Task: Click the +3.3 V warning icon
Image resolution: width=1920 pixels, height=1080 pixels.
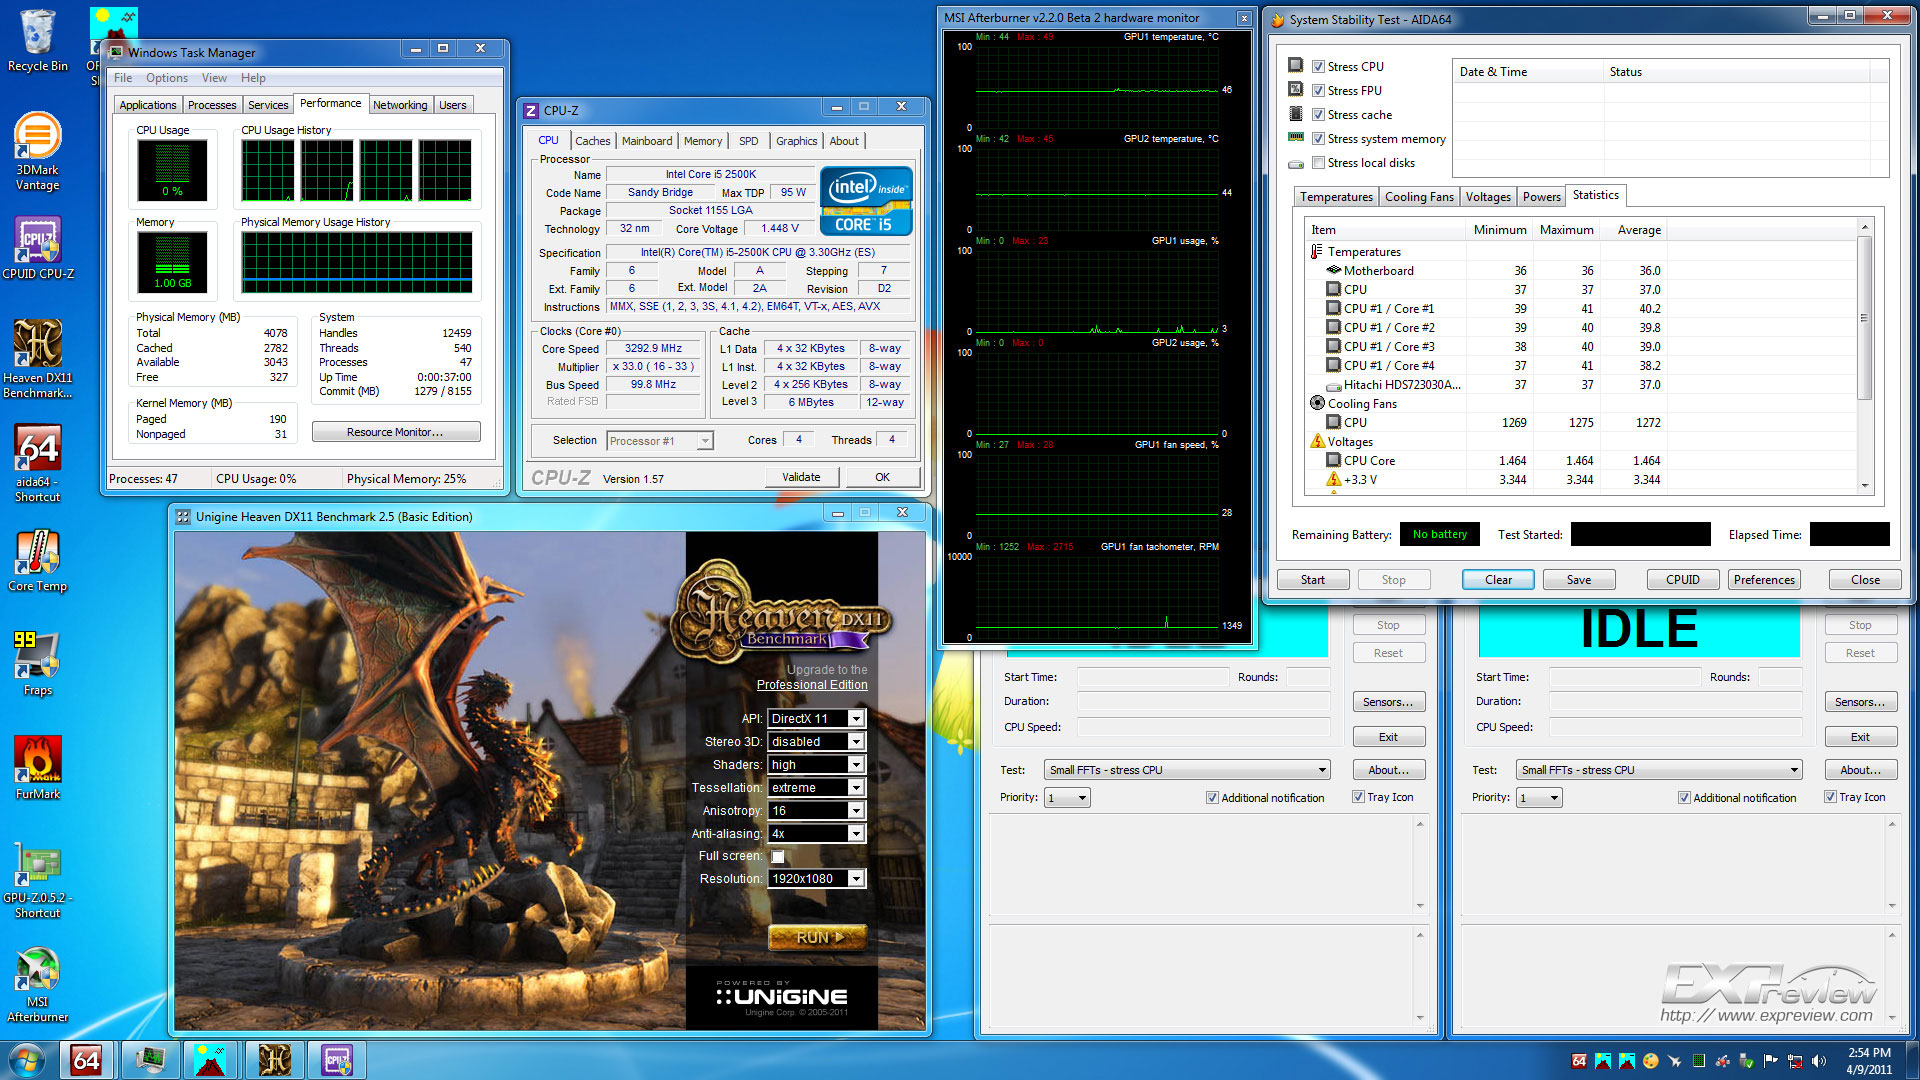Action: [1333, 479]
